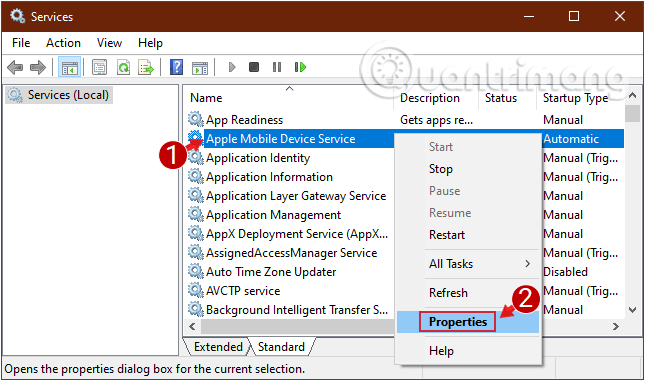Image resolution: width=645 pixels, height=381 pixels.
Task: Choose Refresh in the context menu
Action: tap(468, 293)
